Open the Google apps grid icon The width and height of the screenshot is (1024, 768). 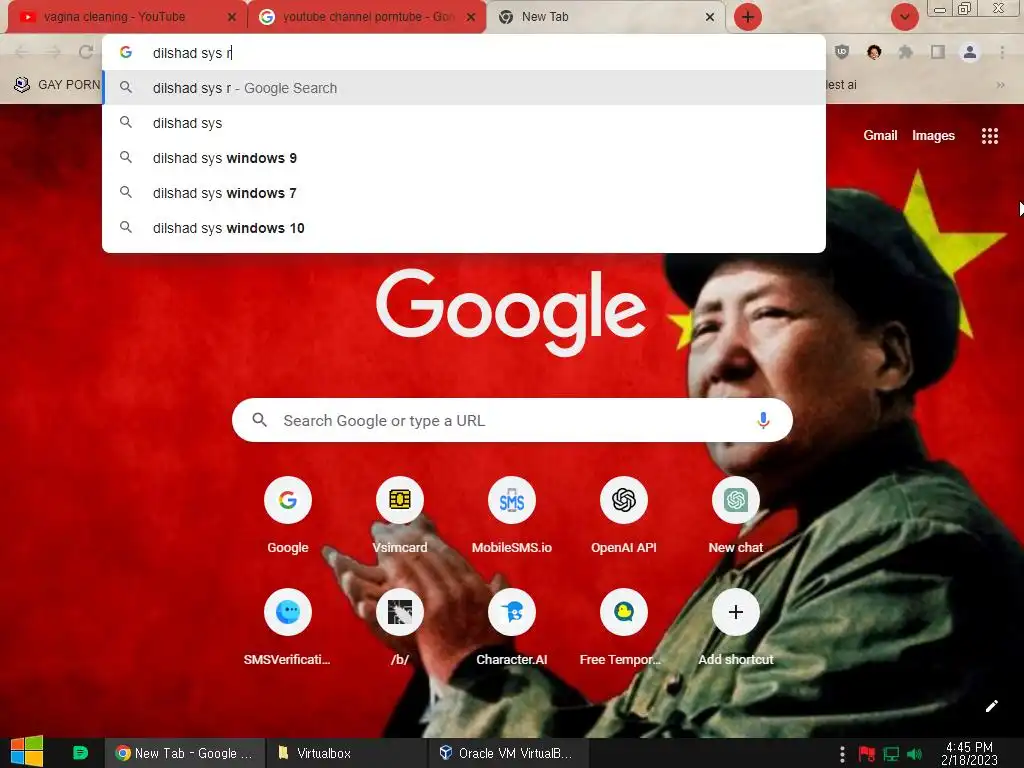point(989,136)
